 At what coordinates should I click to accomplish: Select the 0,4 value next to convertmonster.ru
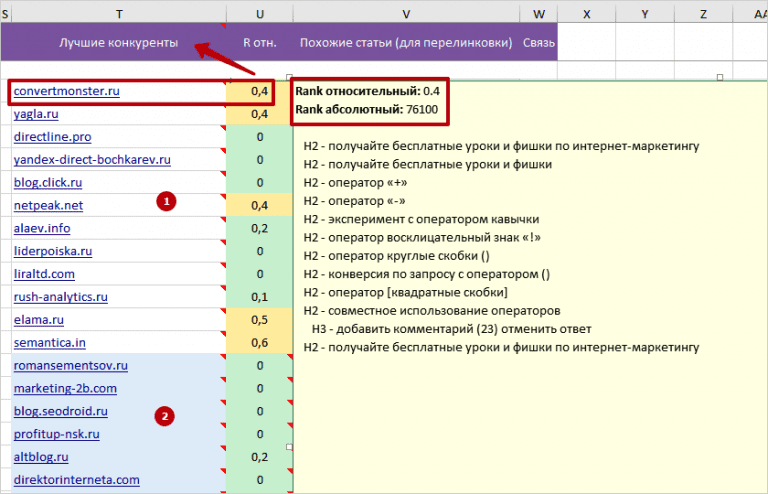point(260,91)
